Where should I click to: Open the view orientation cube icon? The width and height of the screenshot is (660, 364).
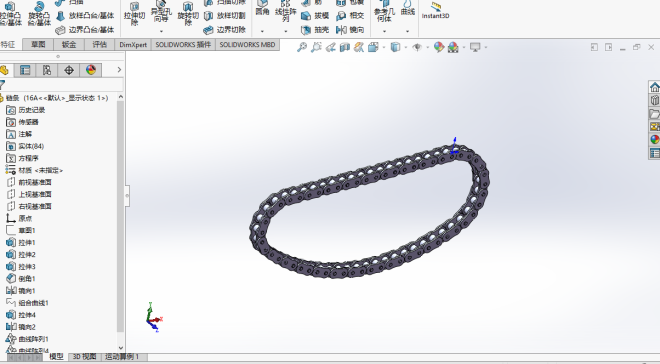[373, 47]
